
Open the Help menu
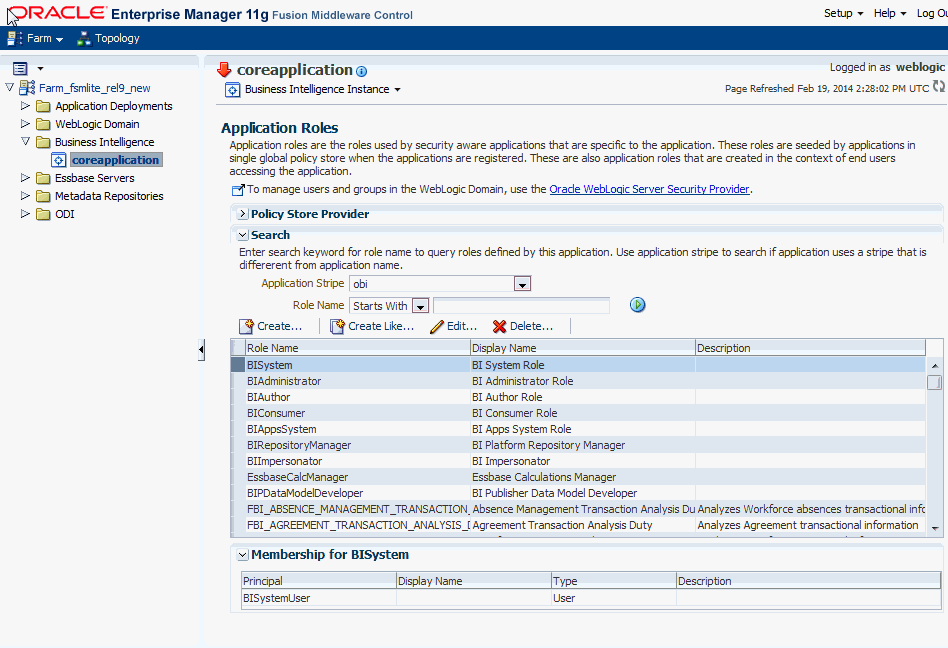(x=889, y=13)
